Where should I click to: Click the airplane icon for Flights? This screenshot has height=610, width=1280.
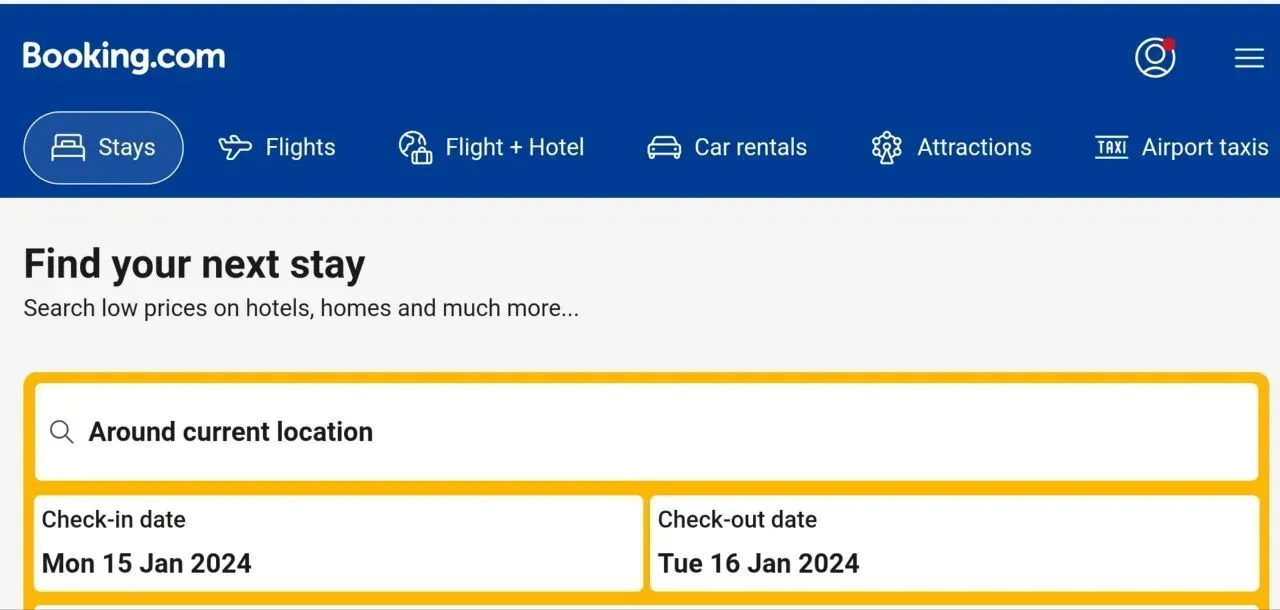[x=235, y=148]
